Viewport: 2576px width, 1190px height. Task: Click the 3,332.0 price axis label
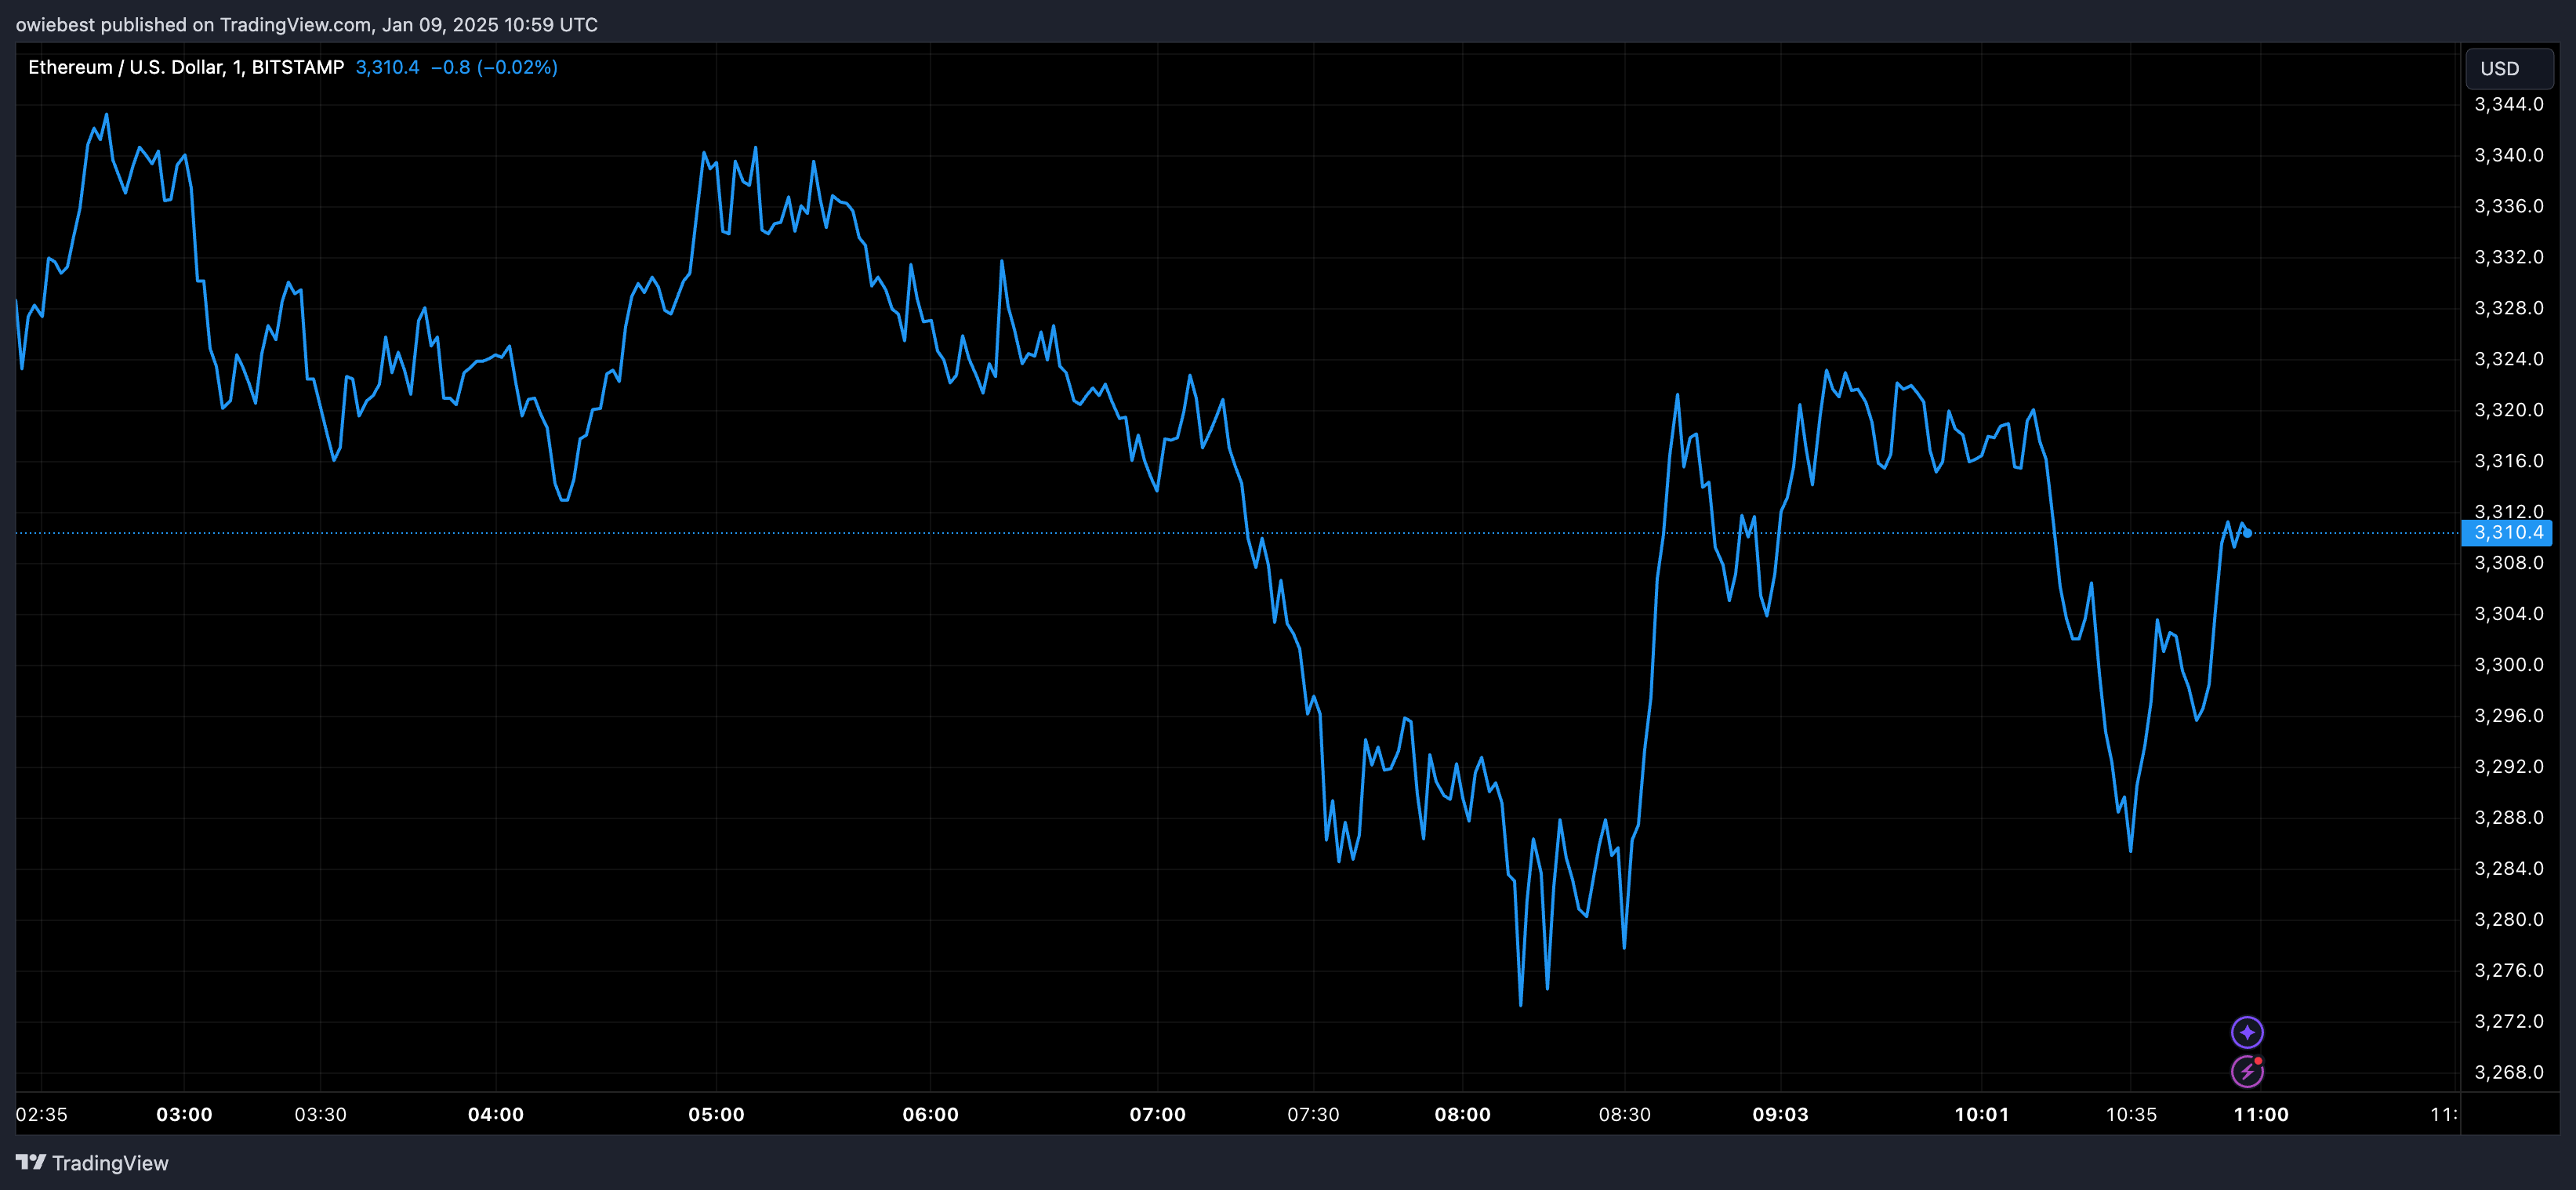(x=2508, y=257)
